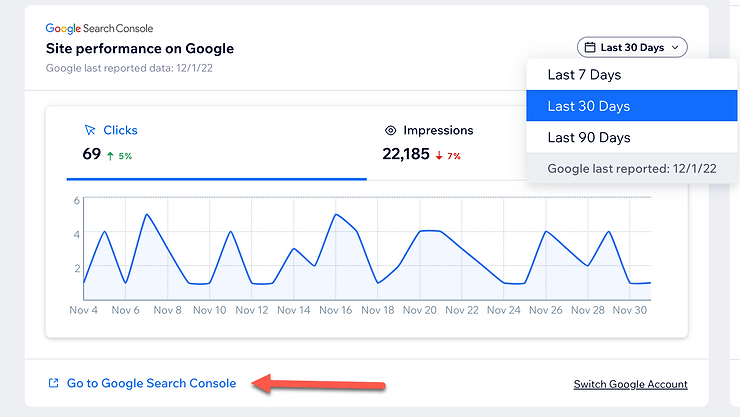Click the Google Search Console logo
This screenshot has height=417, width=740.
point(99,28)
